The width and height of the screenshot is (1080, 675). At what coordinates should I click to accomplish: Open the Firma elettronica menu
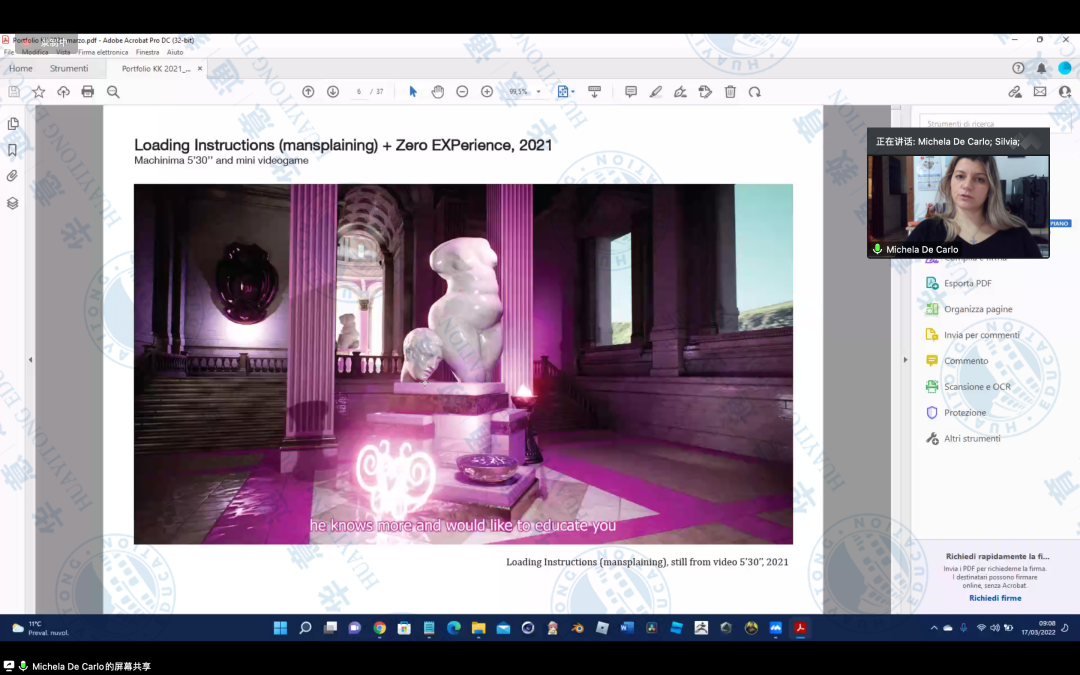pos(103,52)
